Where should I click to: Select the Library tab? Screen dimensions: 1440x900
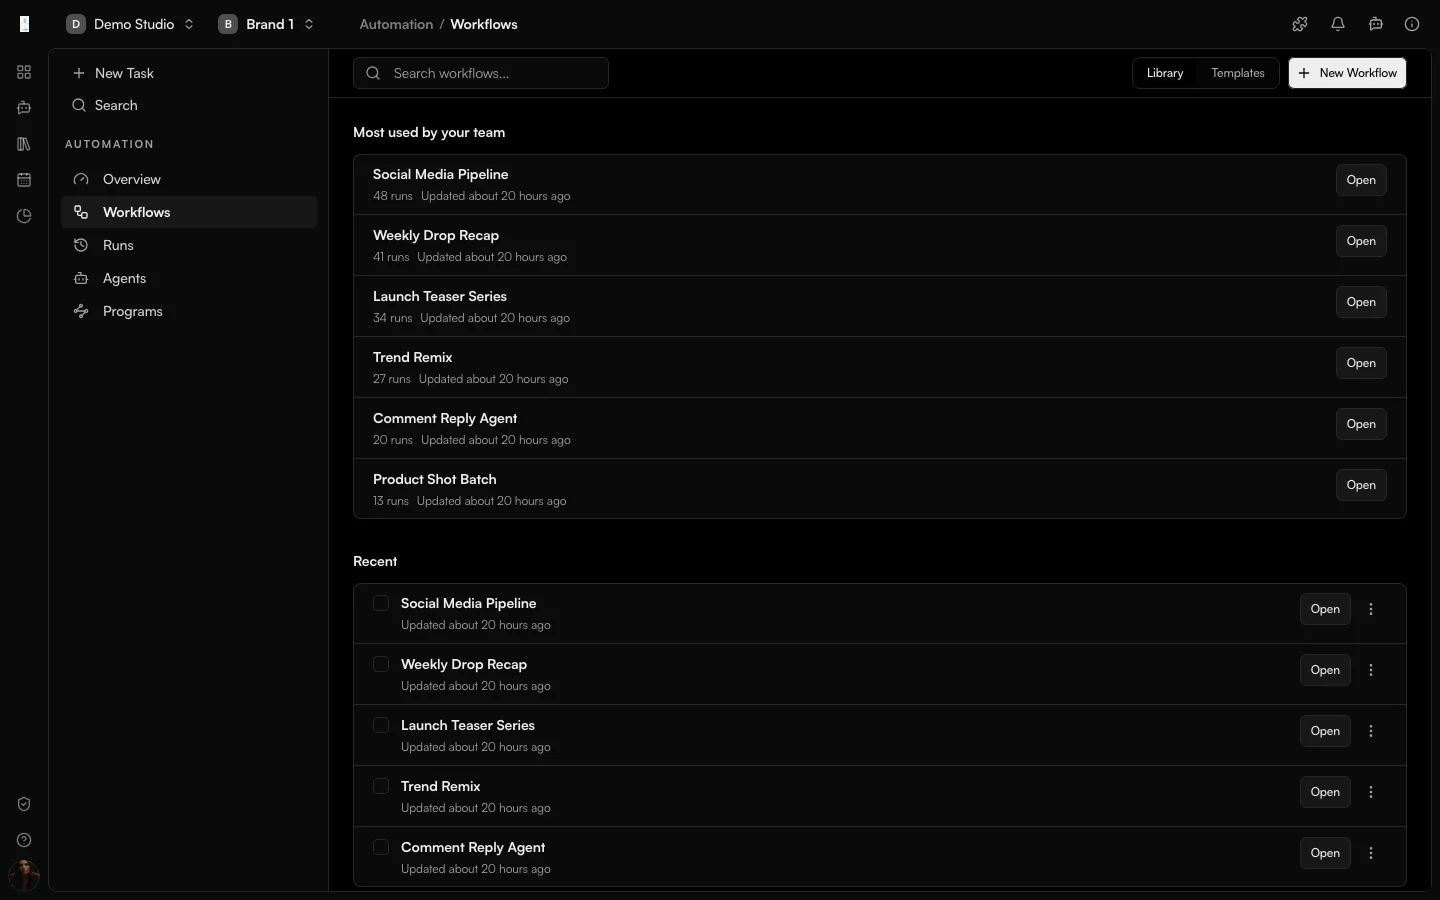1165,73
